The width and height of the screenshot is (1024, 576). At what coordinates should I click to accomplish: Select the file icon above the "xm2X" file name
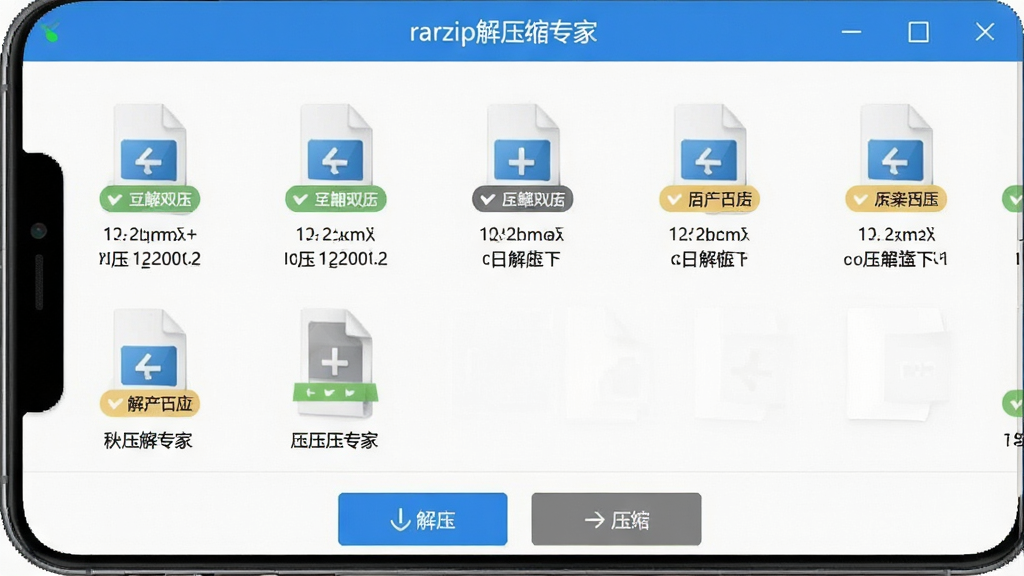(x=896, y=145)
